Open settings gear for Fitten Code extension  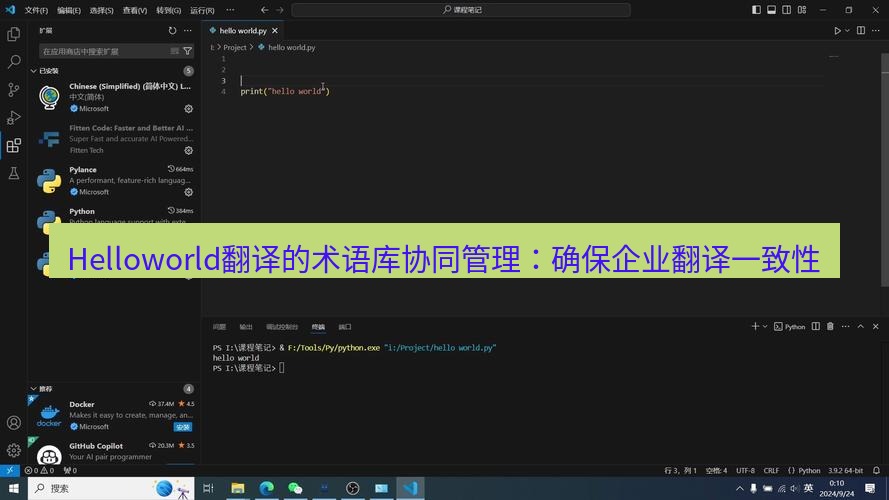pos(189,150)
